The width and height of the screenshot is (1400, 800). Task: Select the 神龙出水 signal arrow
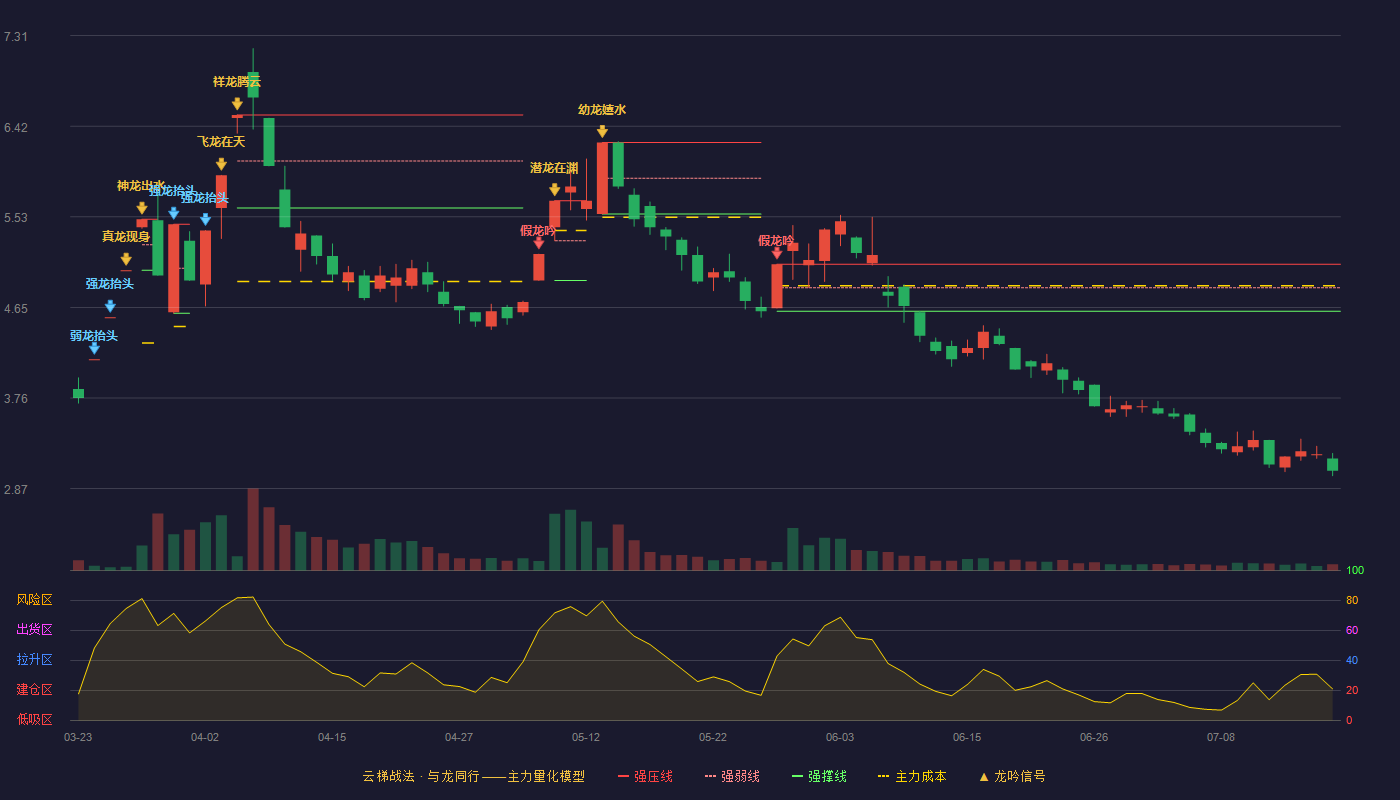tap(142, 208)
